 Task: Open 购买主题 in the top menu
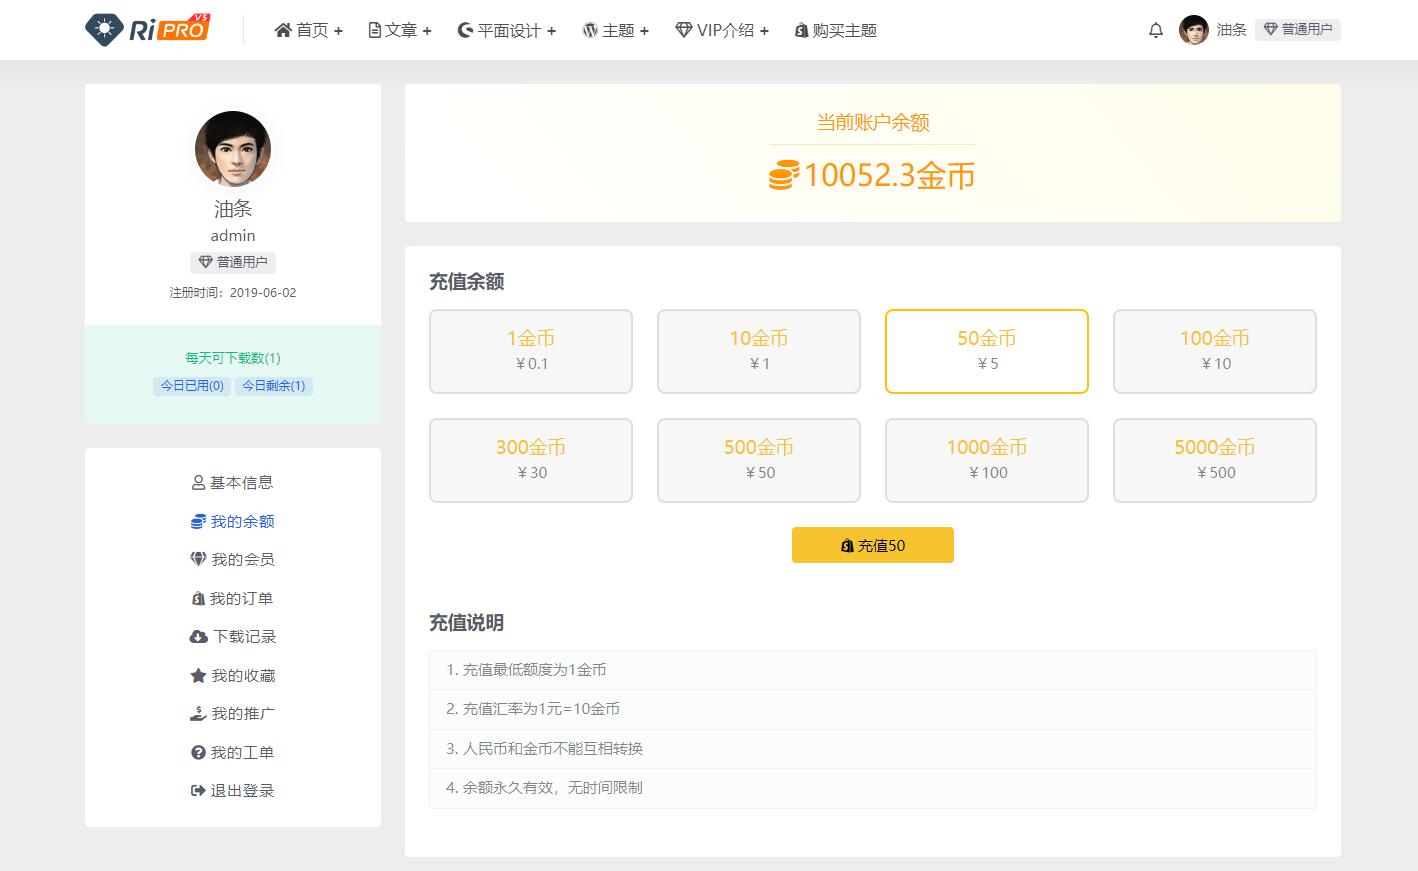pos(835,30)
